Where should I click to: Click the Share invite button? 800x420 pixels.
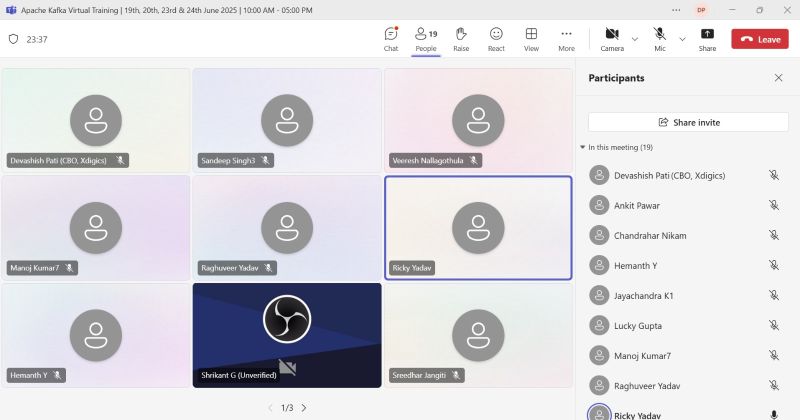pos(688,122)
